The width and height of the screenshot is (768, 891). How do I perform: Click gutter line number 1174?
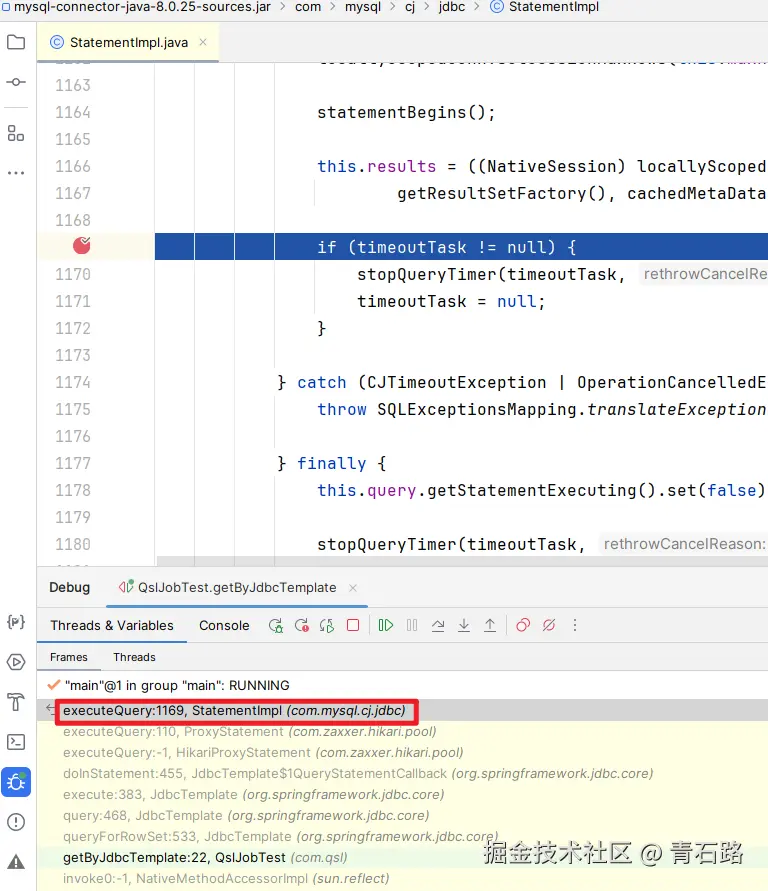click(73, 382)
